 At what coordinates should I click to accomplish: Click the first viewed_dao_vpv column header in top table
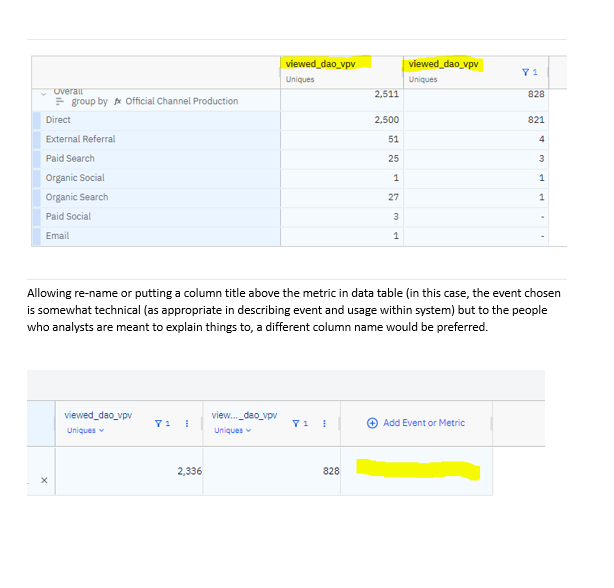(x=321, y=64)
